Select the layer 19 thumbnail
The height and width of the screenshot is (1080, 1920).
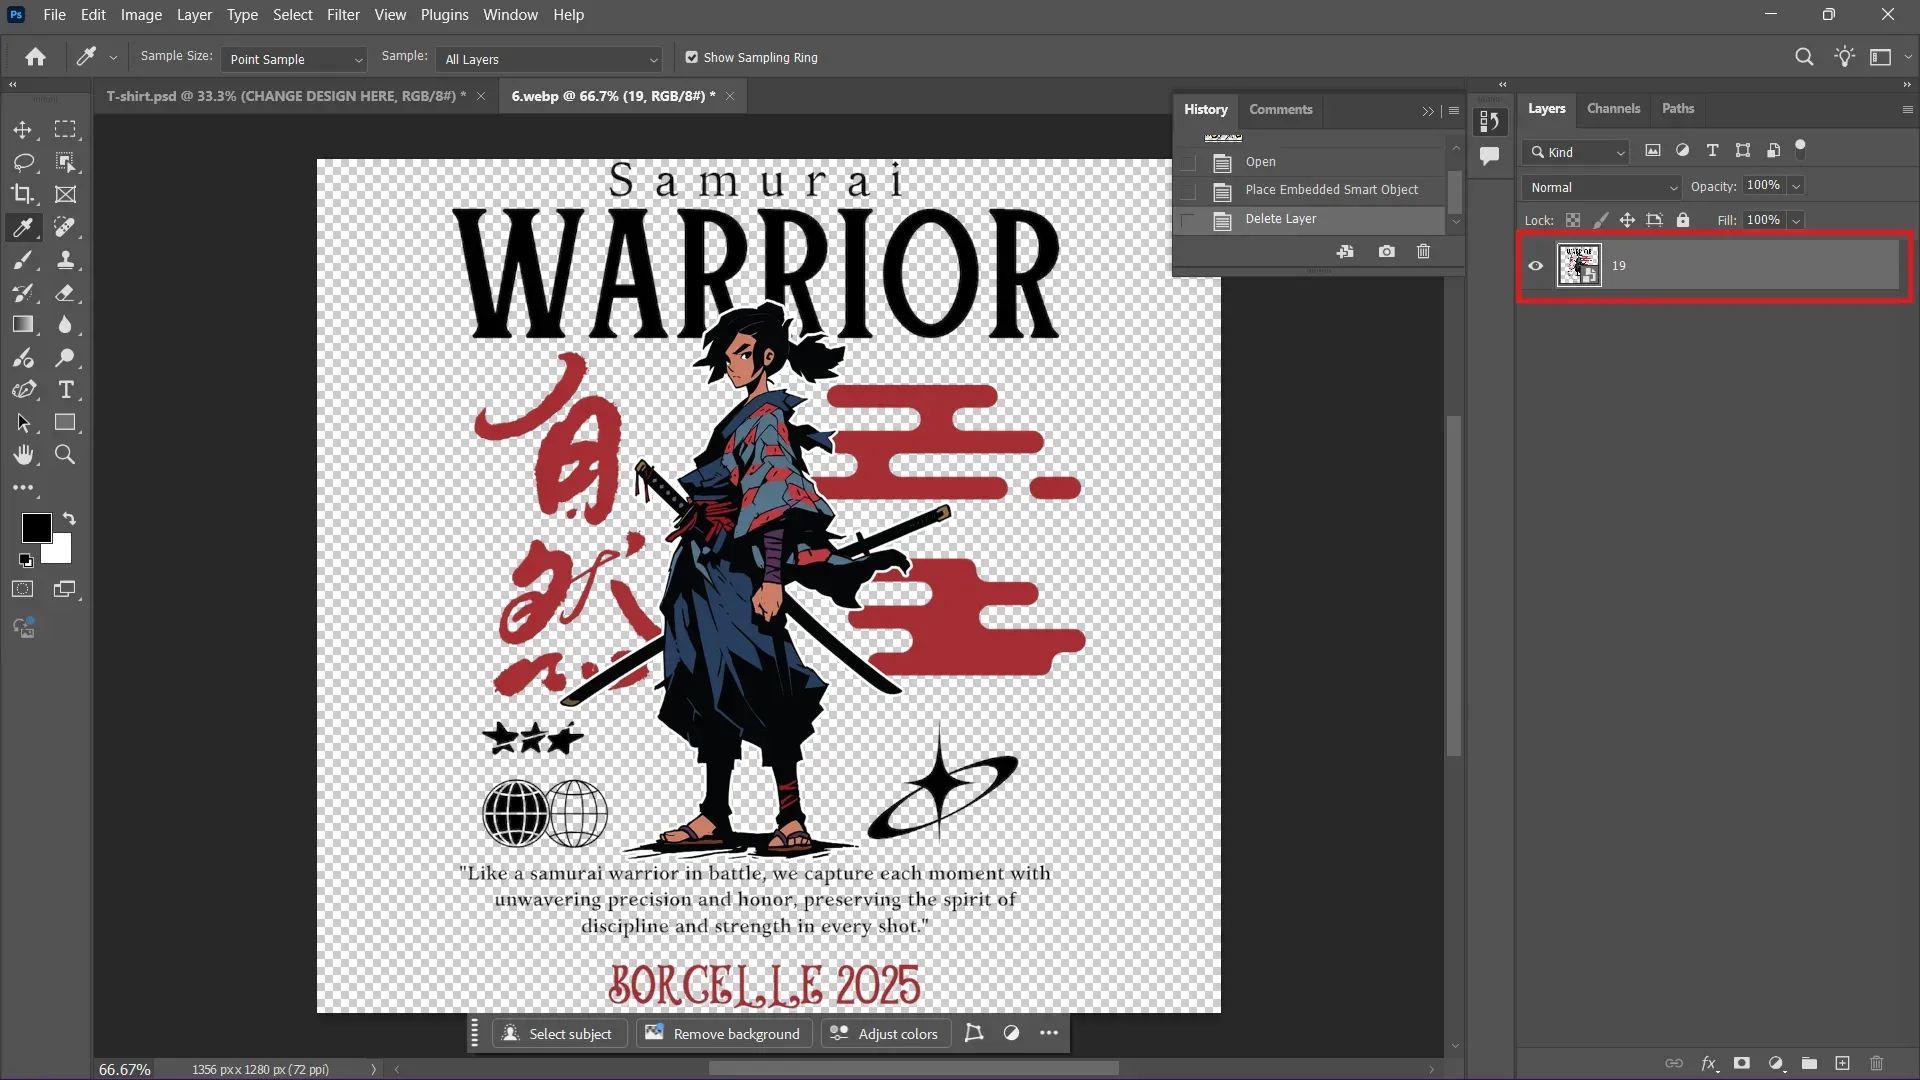pos(1578,265)
